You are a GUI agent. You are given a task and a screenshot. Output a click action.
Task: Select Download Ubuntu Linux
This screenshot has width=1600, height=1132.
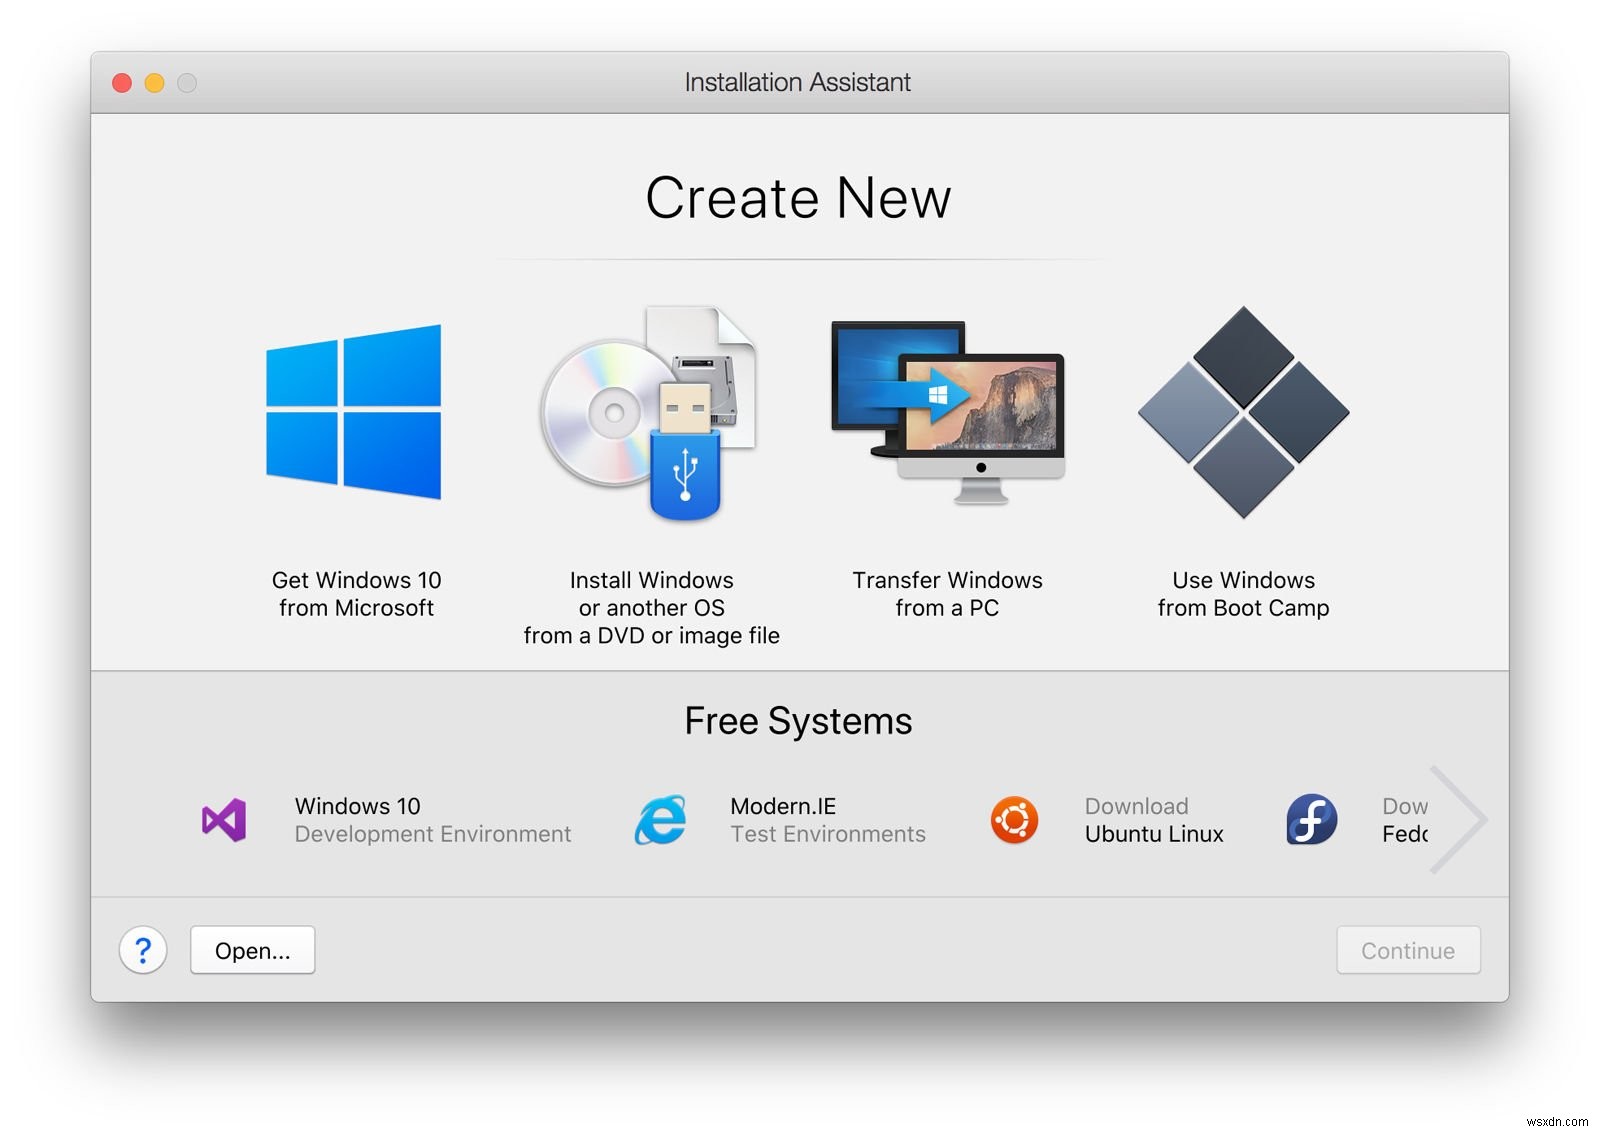pos(1154,819)
